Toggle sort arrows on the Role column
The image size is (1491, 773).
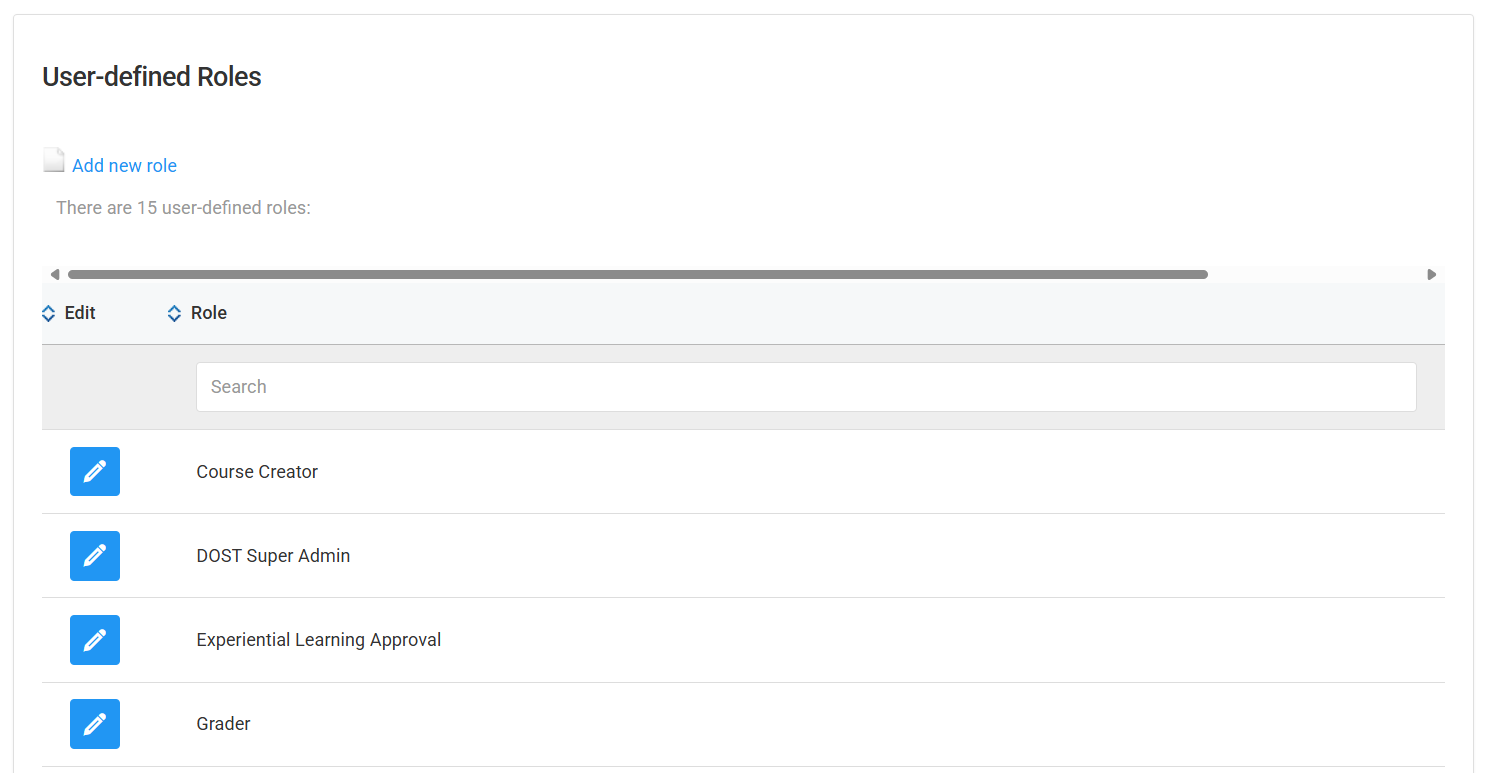[x=174, y=314]
